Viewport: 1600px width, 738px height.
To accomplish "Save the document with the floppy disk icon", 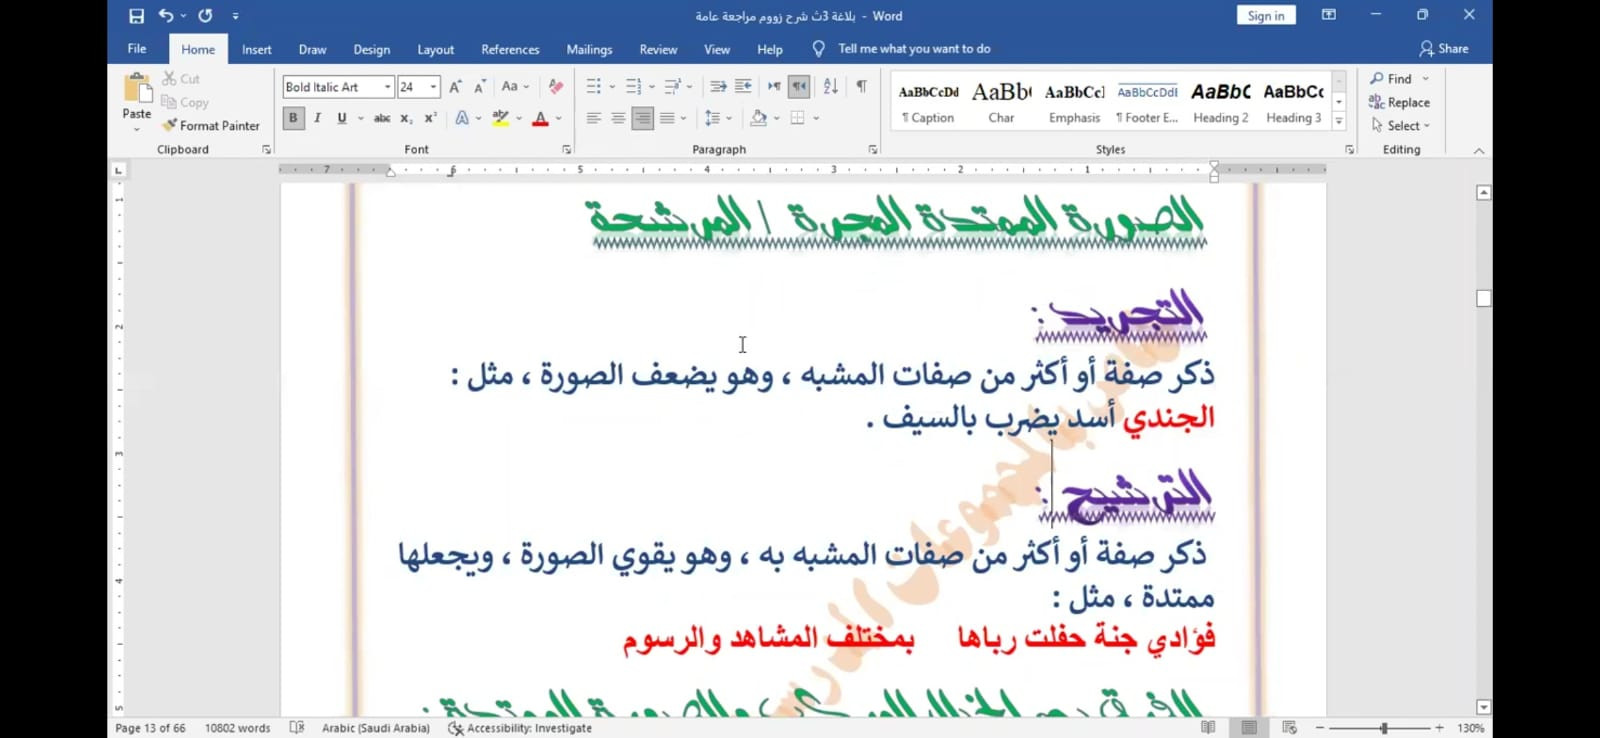I will tap(137, 16).
